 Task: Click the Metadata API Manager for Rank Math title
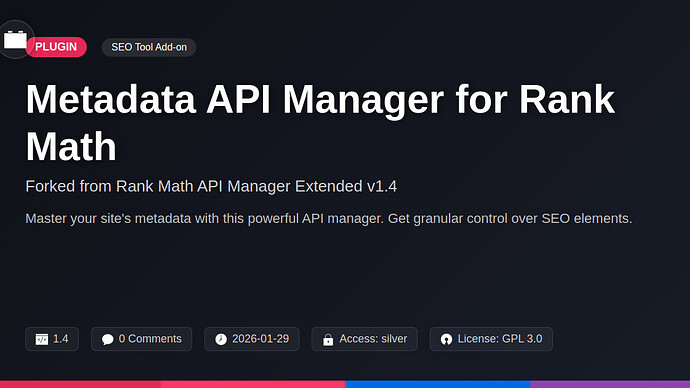[320, 123]
